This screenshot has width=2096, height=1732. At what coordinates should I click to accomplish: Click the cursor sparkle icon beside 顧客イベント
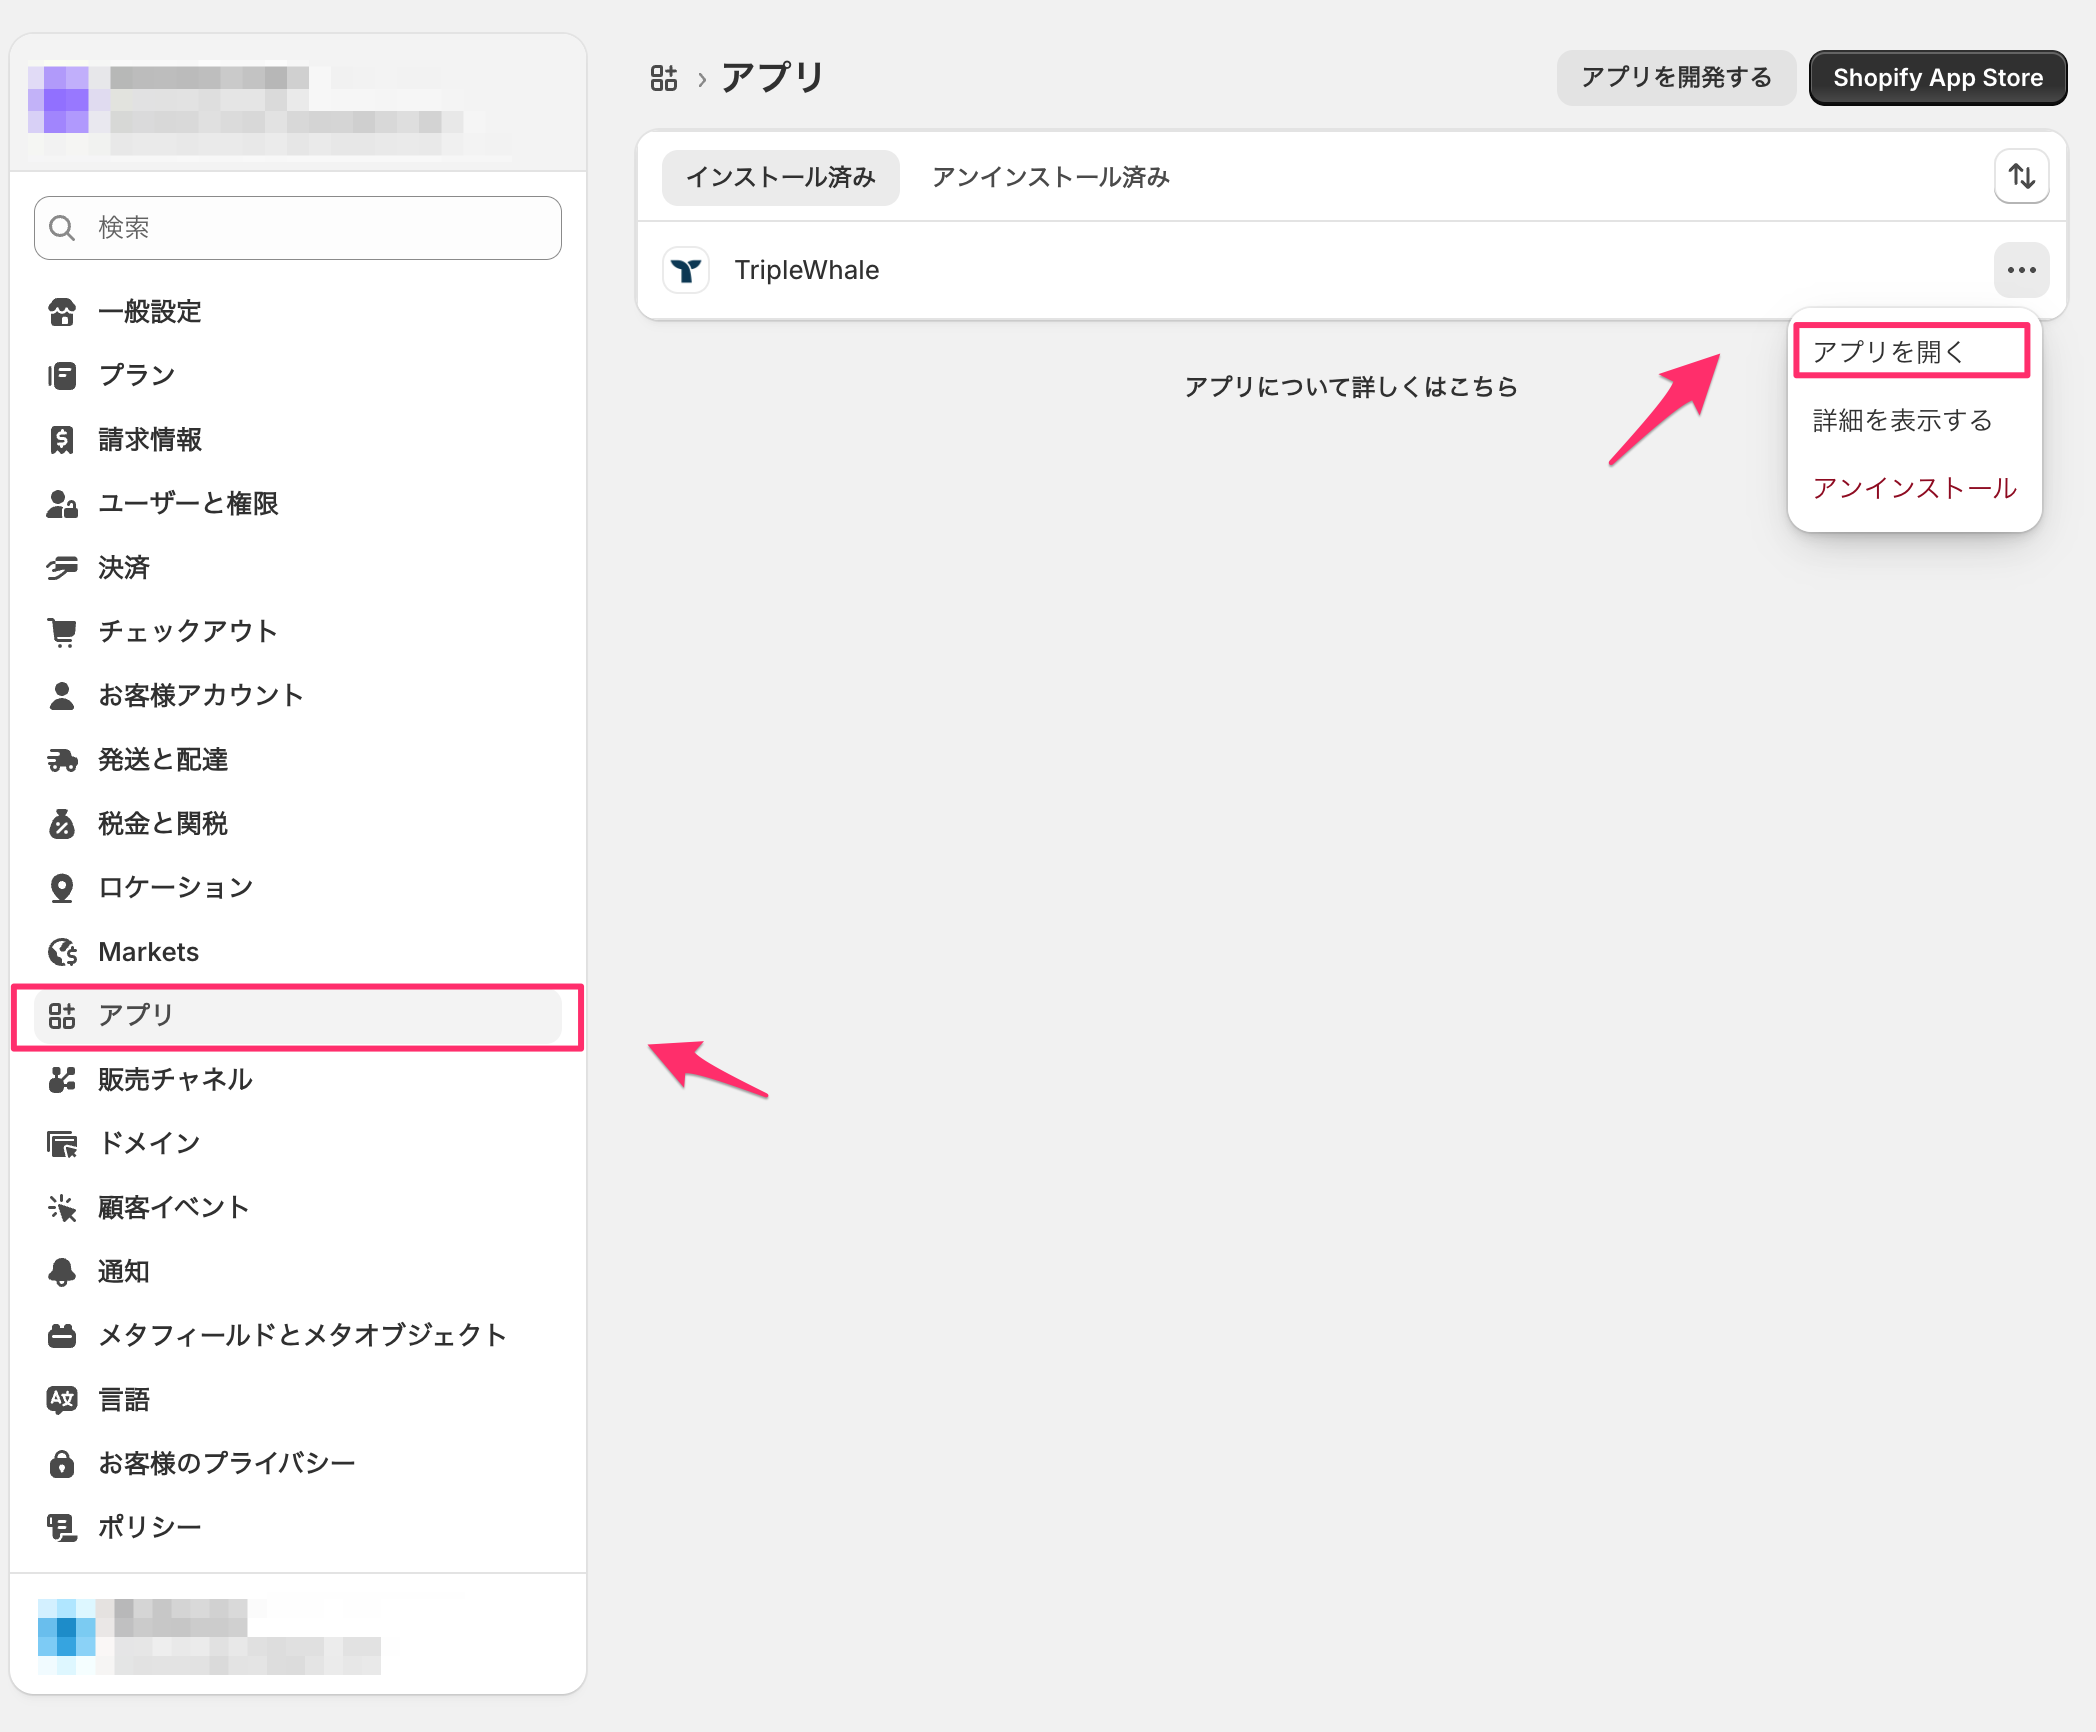62,1208
